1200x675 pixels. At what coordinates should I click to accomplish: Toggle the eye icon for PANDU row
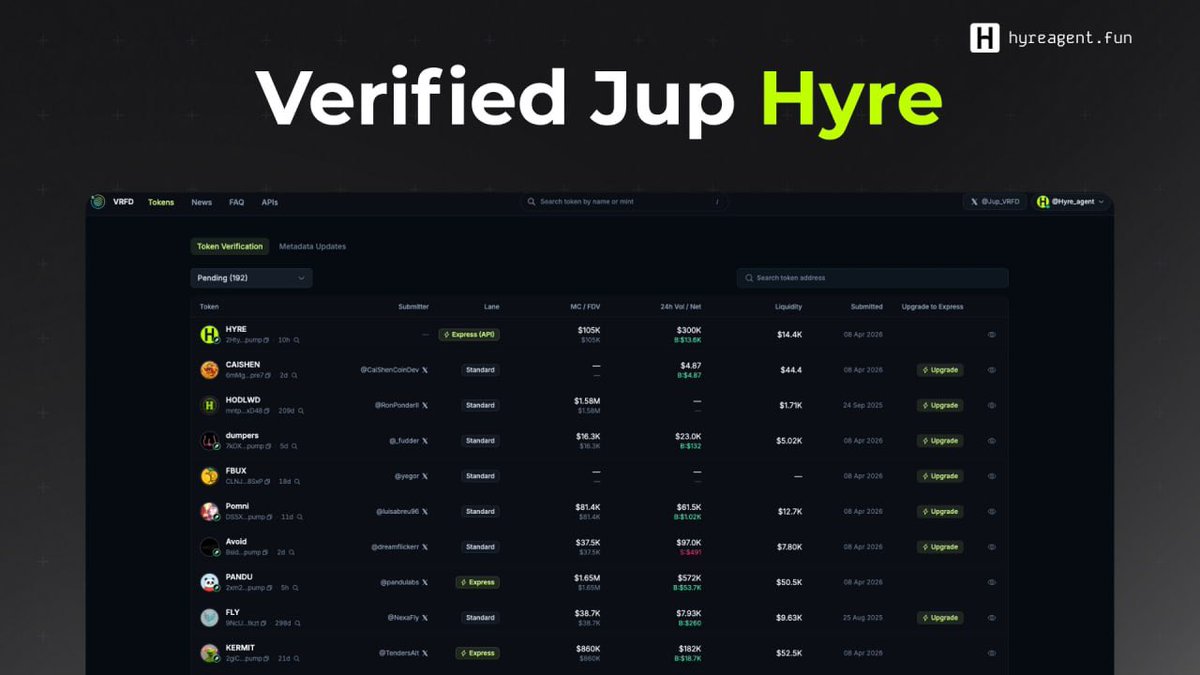pos(992,582)
